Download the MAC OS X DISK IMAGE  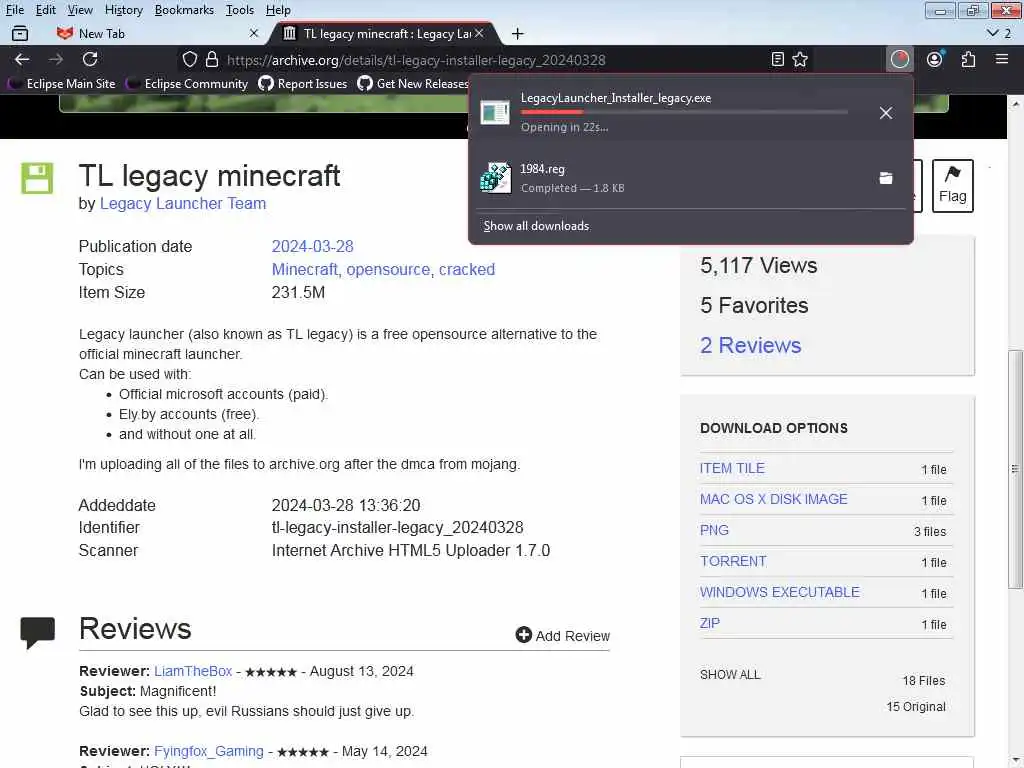coord(773,499)
